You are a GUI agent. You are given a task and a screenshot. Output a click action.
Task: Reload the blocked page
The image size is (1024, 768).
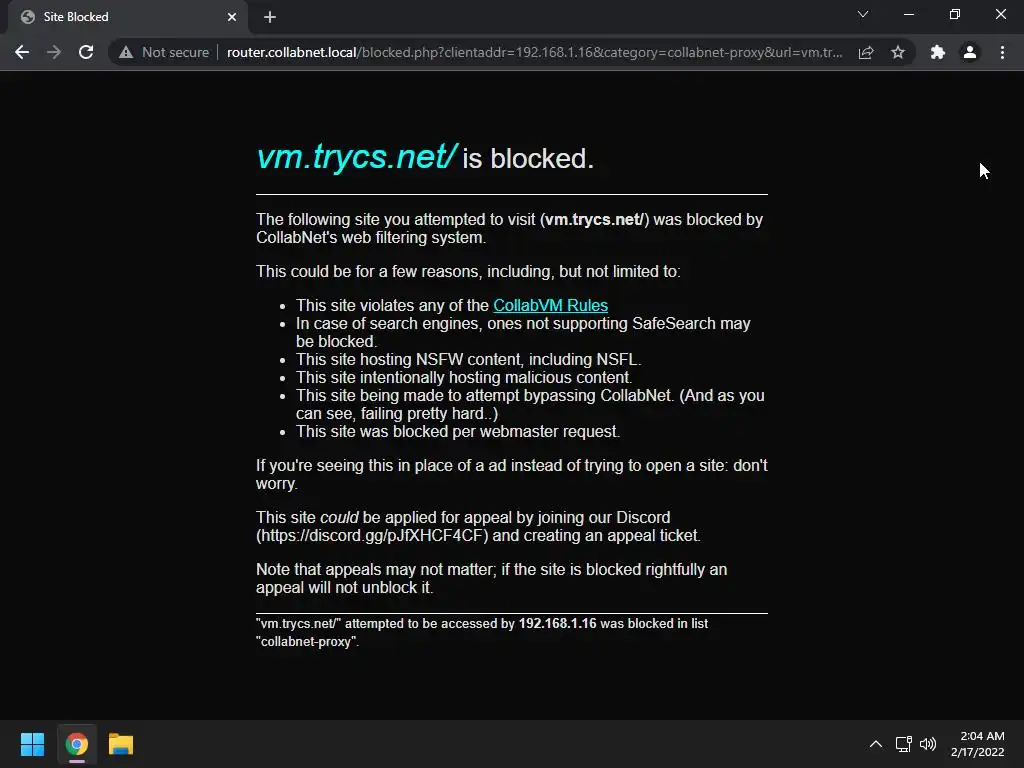(x=86, y=52)
